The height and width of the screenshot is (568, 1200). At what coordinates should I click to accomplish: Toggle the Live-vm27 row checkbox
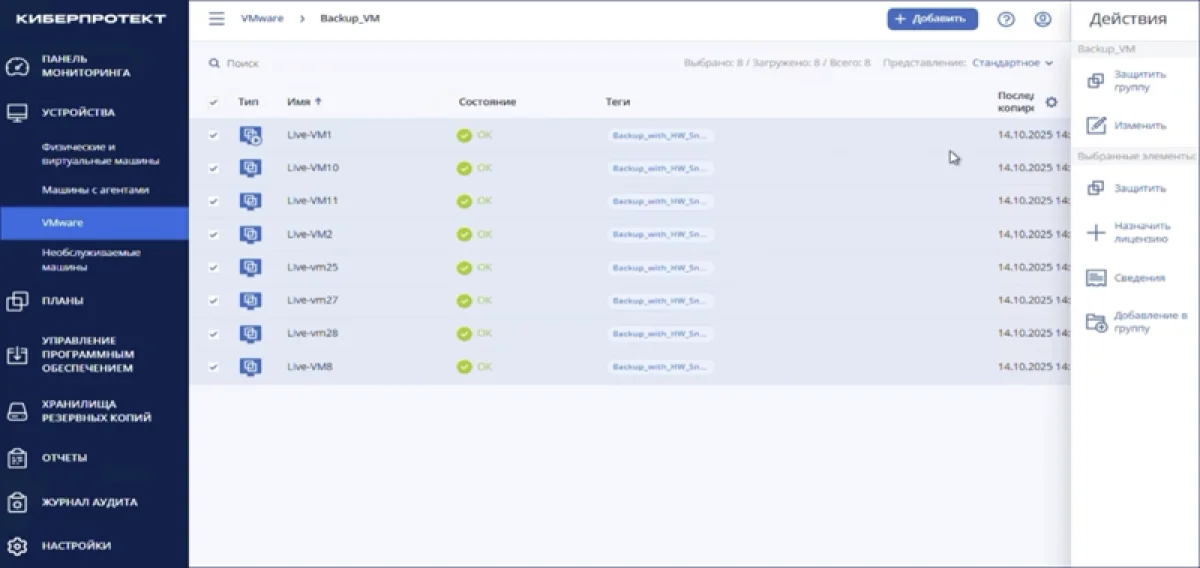coord(213,300)
